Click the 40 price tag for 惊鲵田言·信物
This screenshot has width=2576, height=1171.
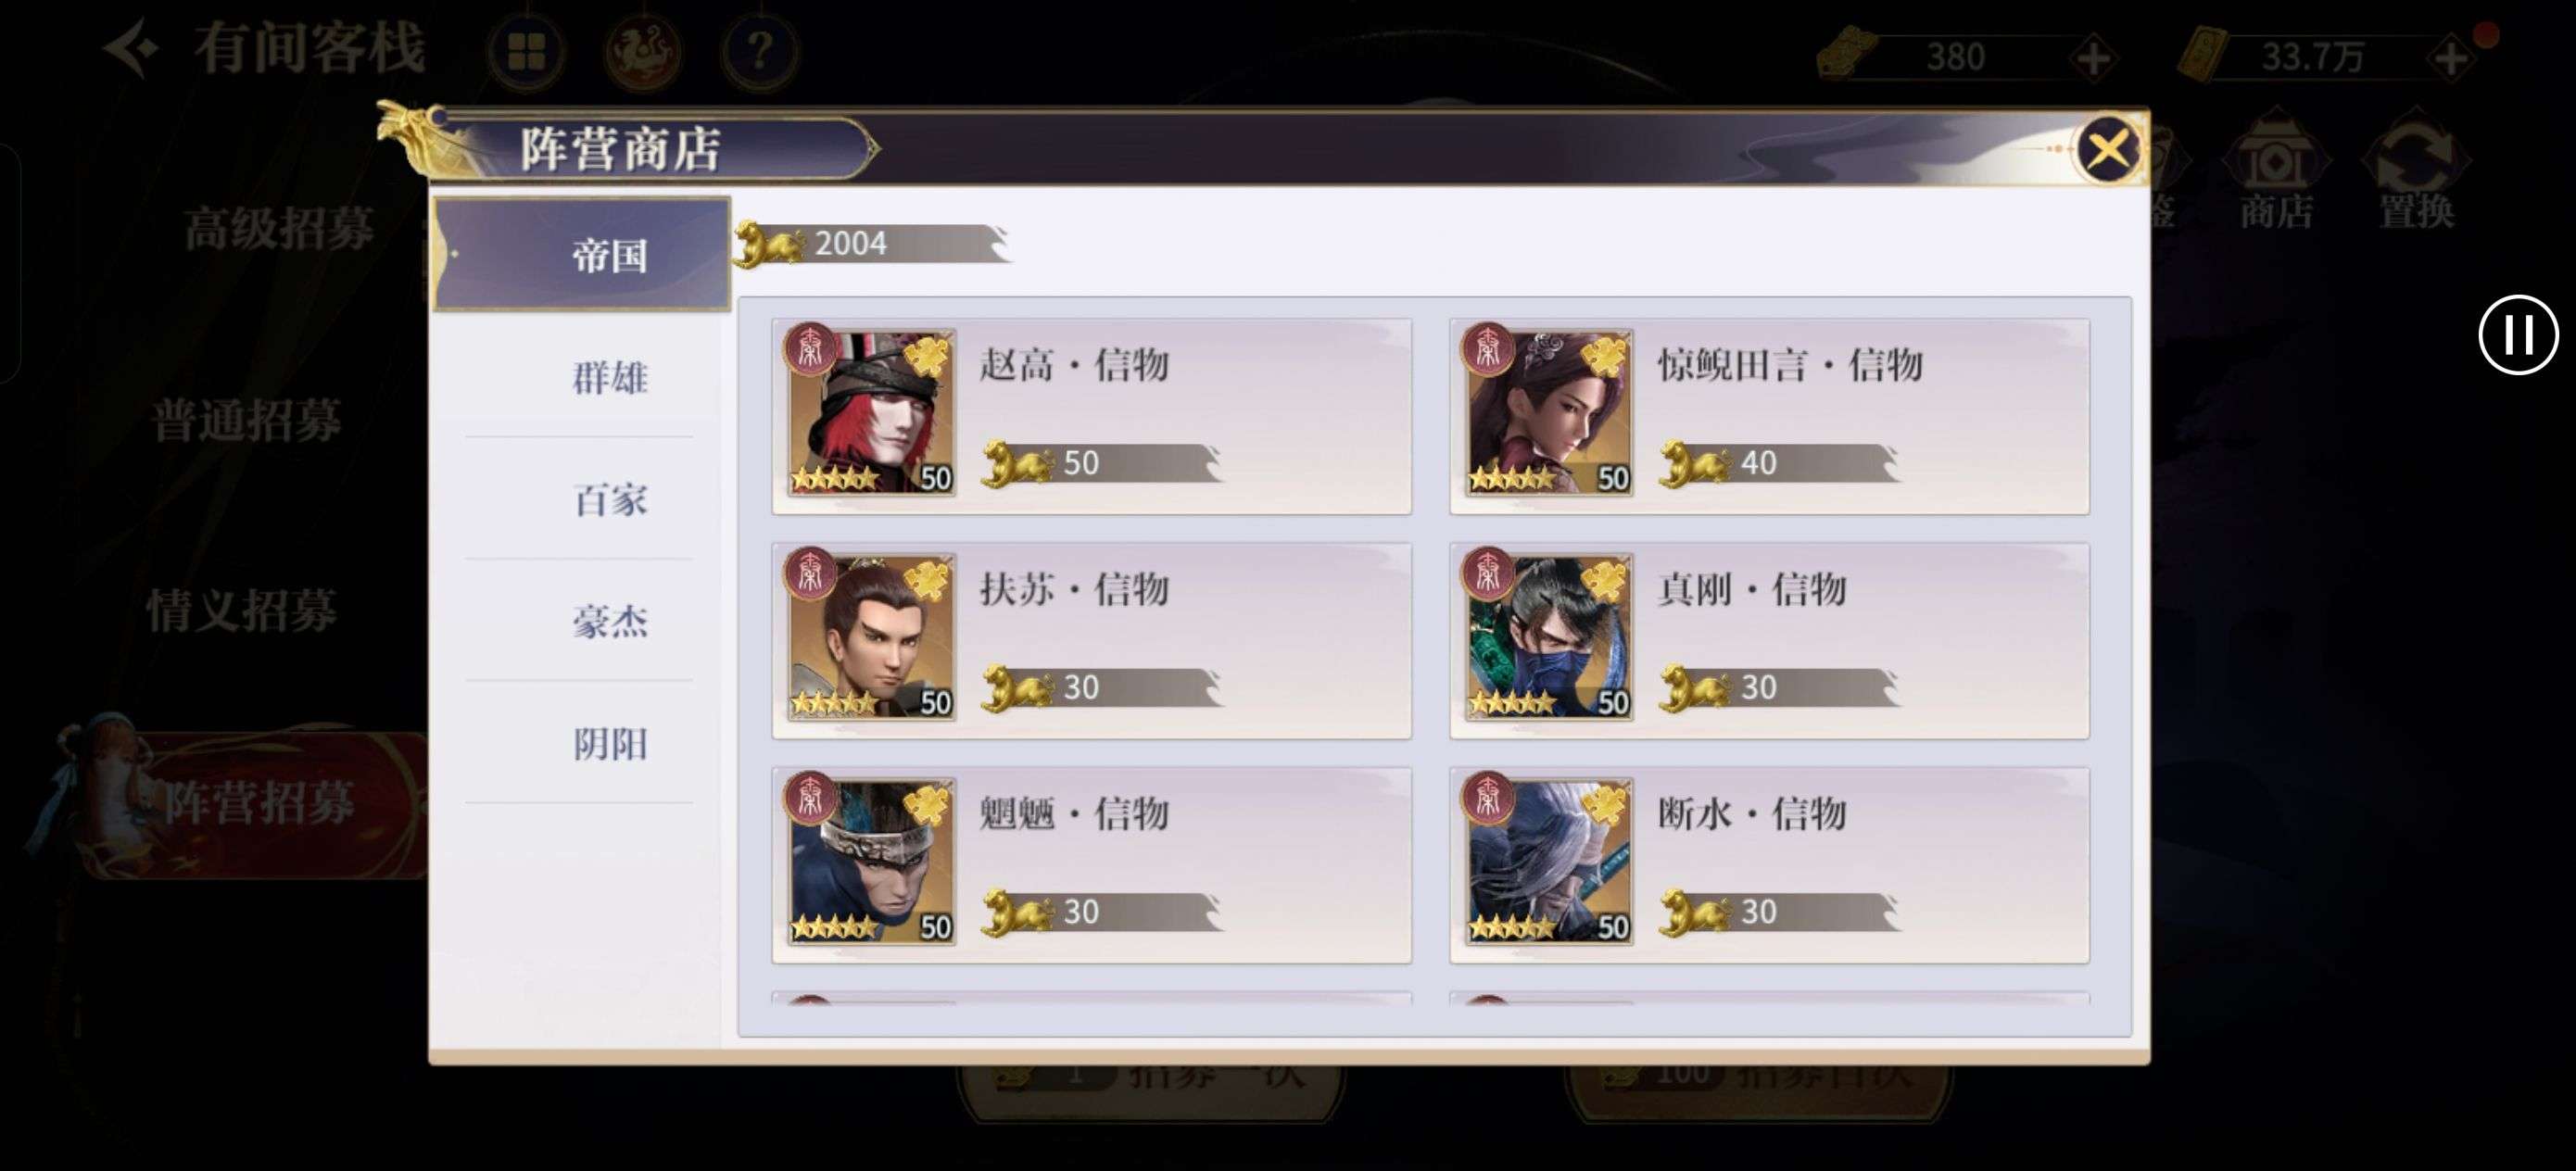1779,463
